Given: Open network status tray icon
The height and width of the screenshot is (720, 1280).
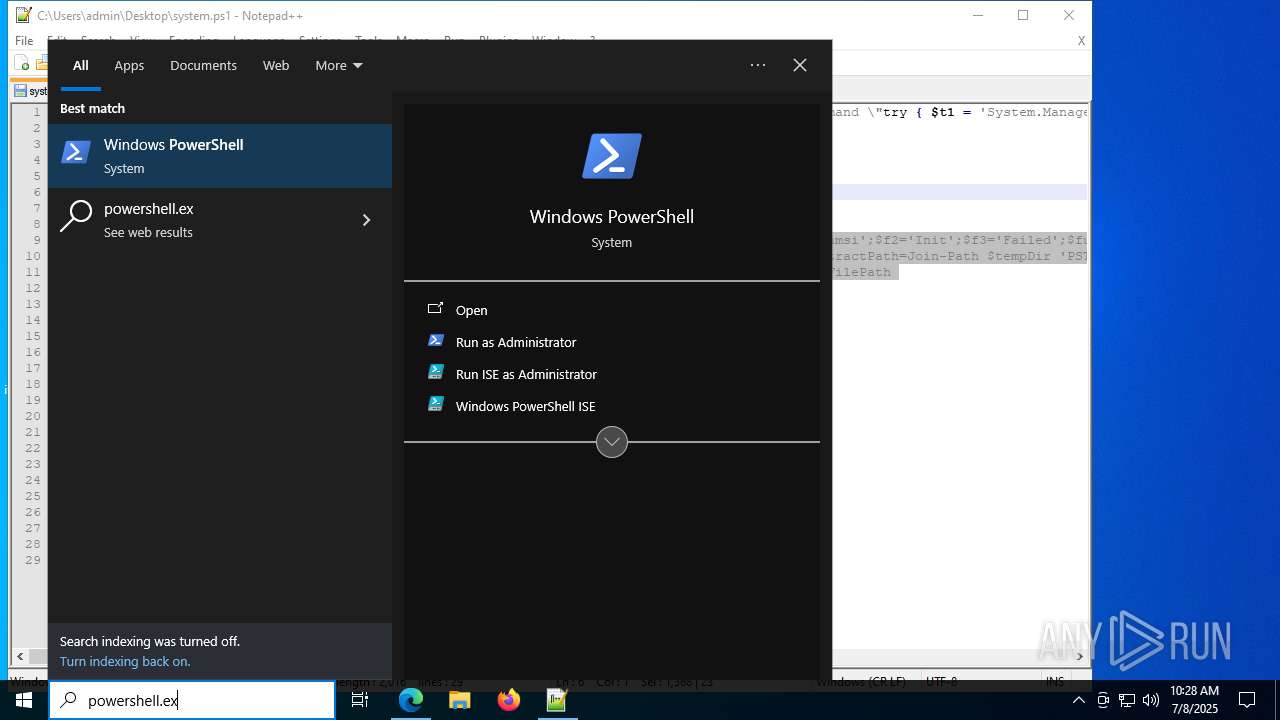Looking at the screenshot, I should coord(1127,700).
